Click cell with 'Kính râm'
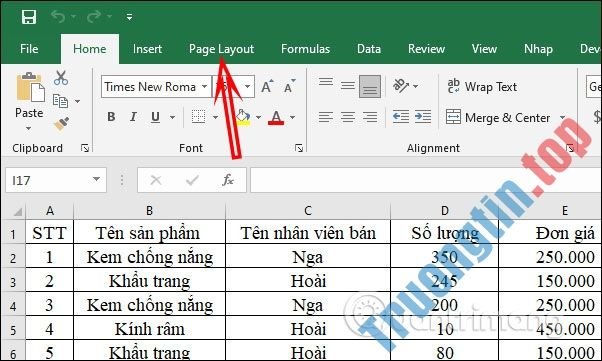 pos(149,329)
